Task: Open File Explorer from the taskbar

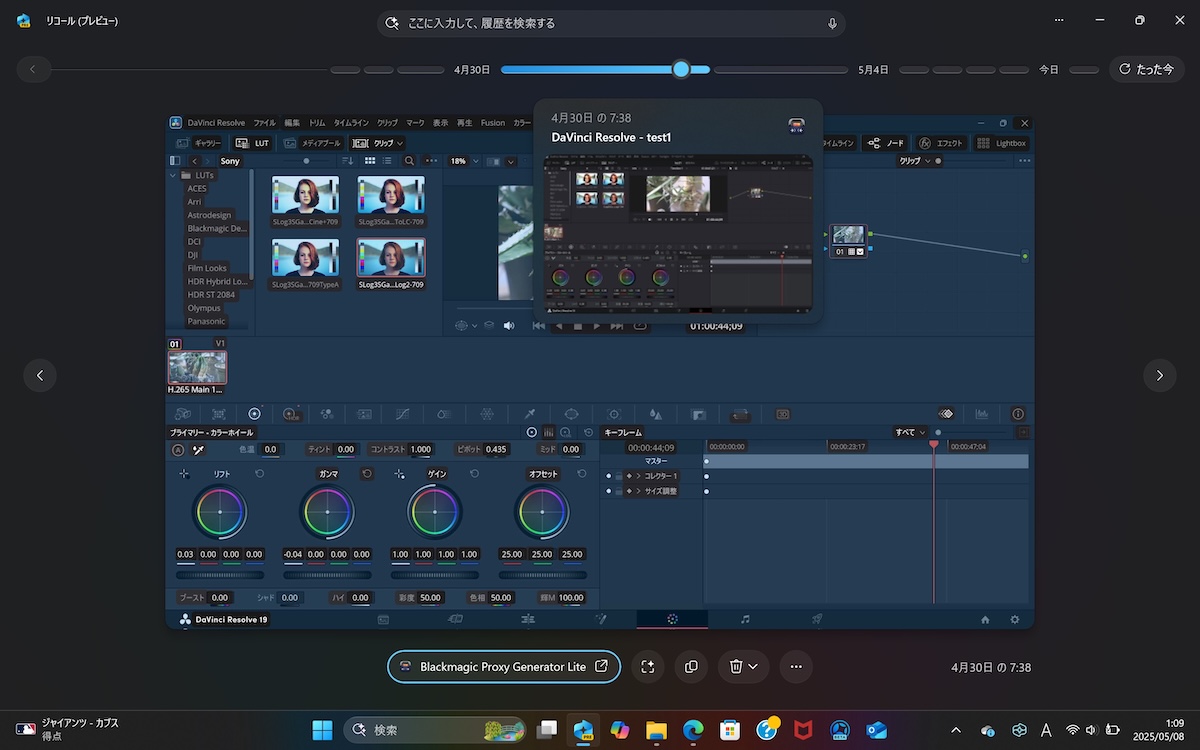Action: tap(656, 730)
